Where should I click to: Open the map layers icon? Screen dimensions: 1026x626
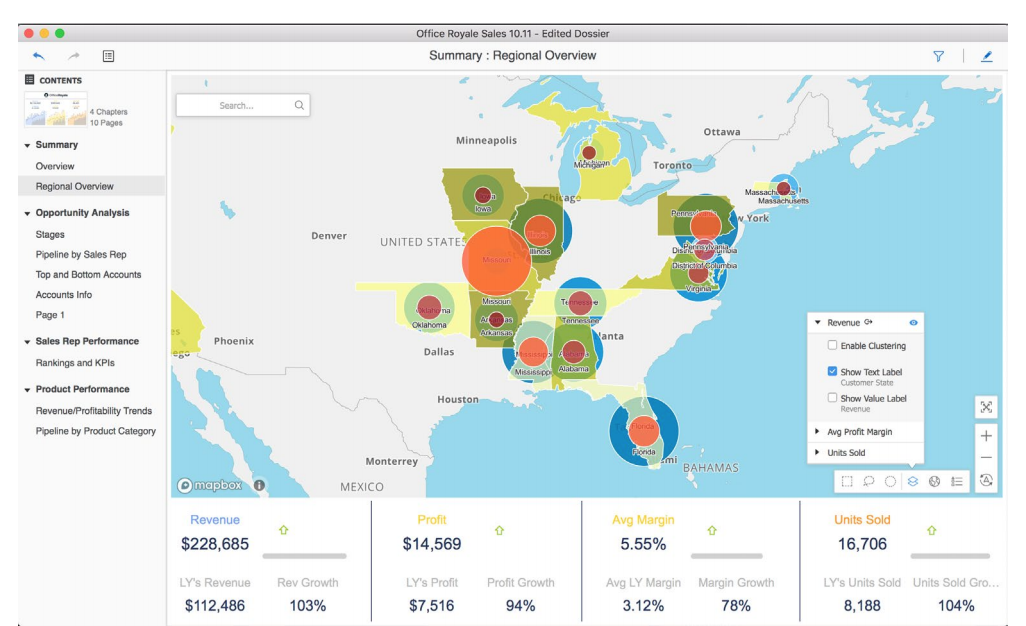pyautogui.click(x=911, y=481)
